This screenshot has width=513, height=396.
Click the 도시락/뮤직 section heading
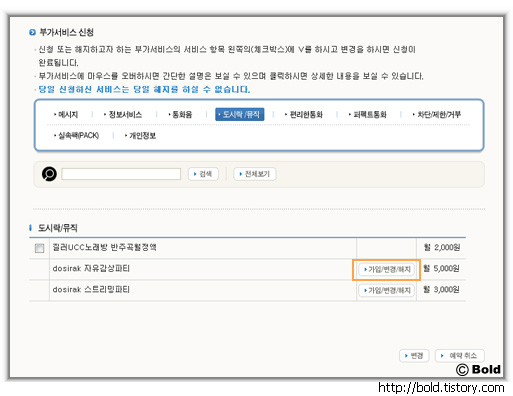pos(58,228)
